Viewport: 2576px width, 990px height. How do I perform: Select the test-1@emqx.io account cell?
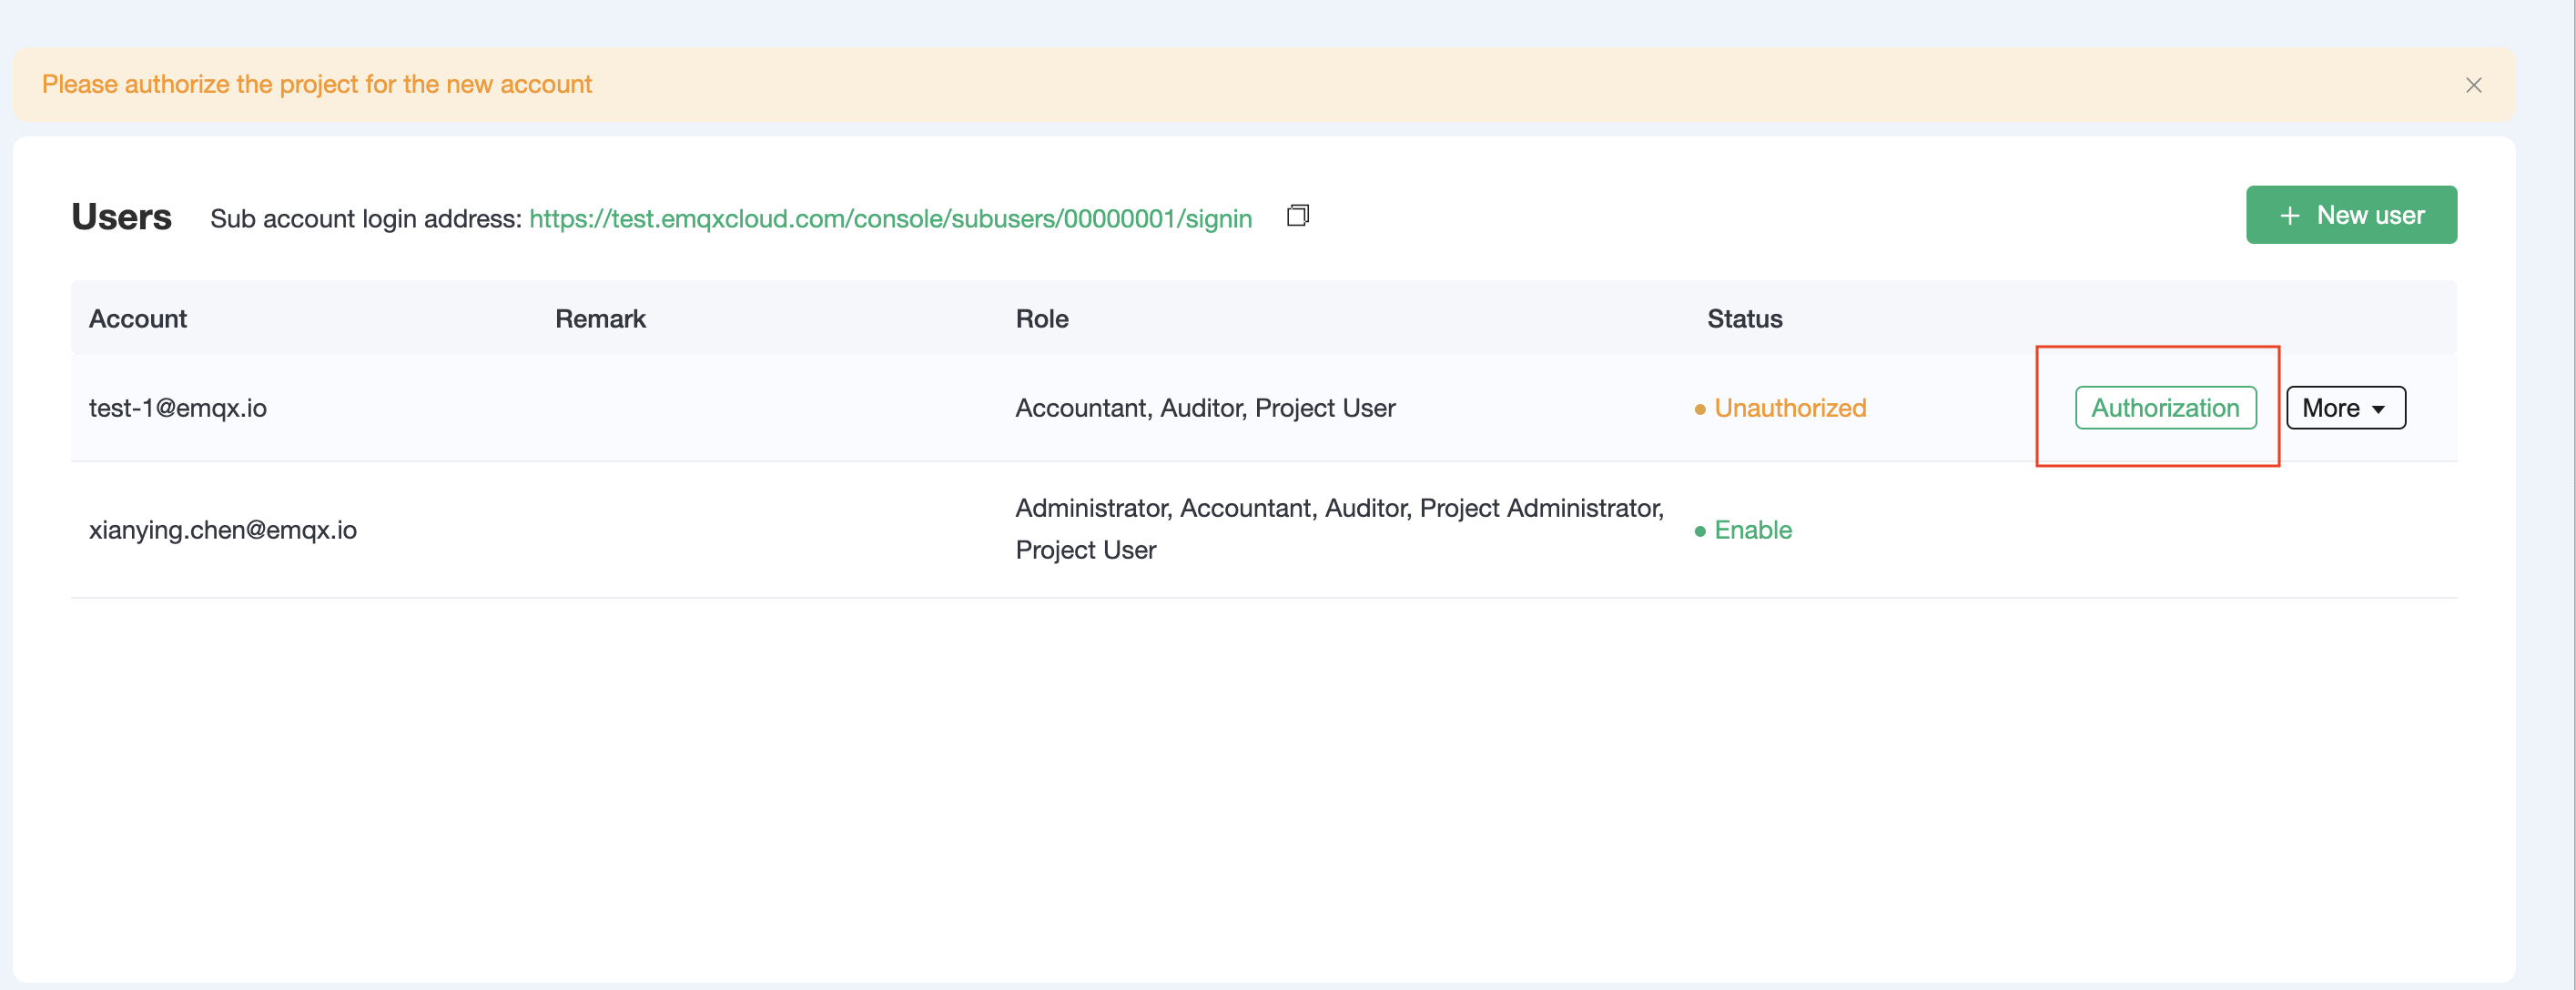pyautogui.click(x=178, y=408)
